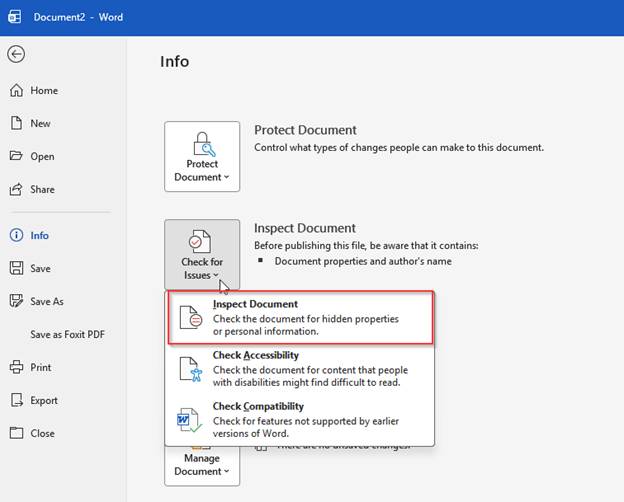Click the Check Accessibility person icon

click(x=191, y=369)
